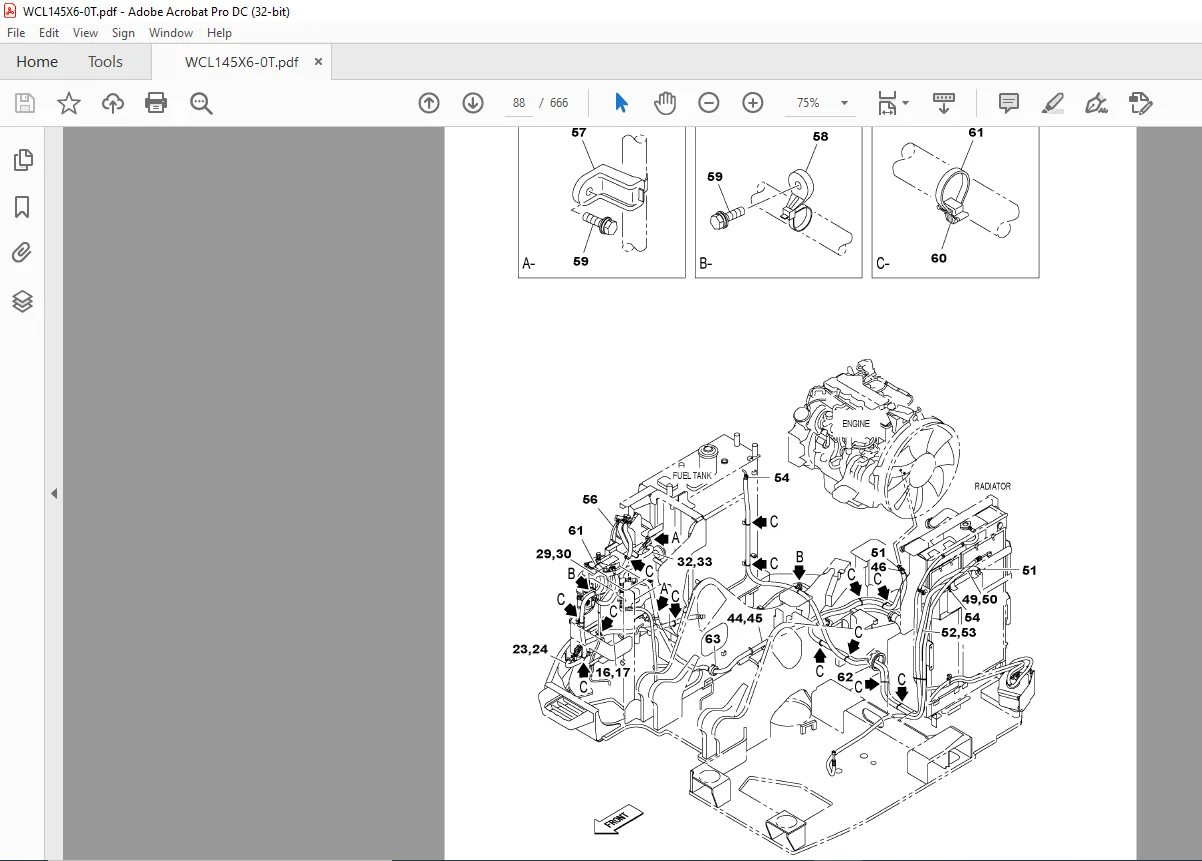Open the Sign menu

[123, 33]
